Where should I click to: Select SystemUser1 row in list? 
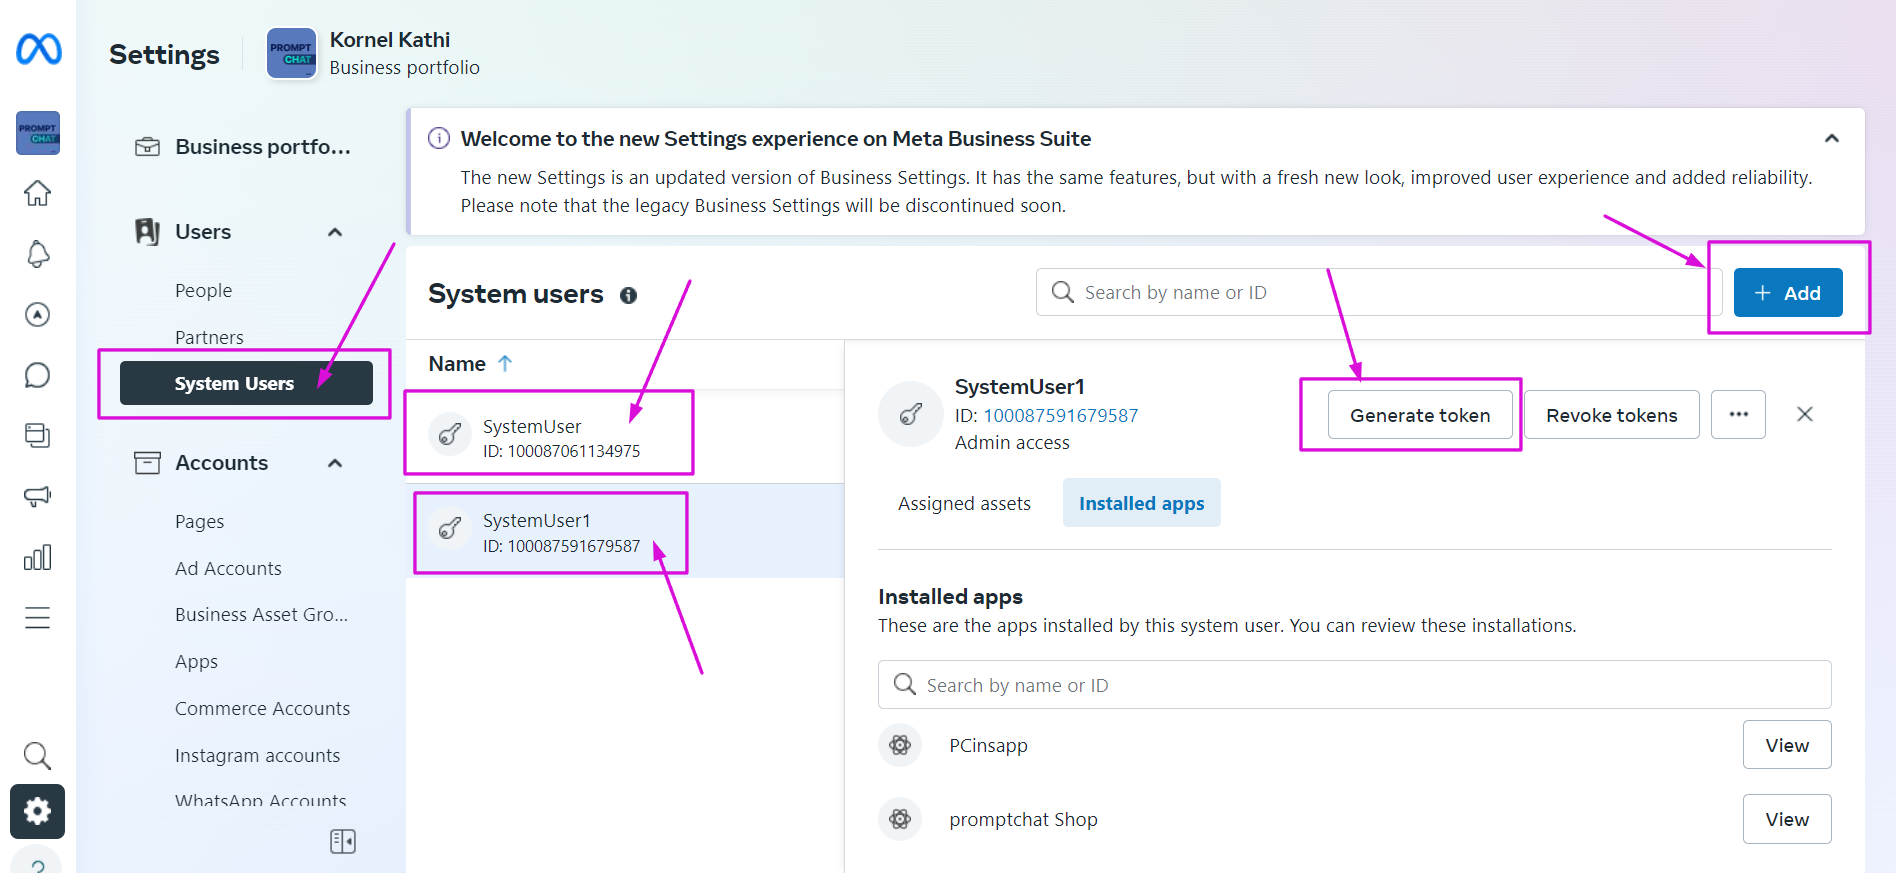click(x=625, y=531)
